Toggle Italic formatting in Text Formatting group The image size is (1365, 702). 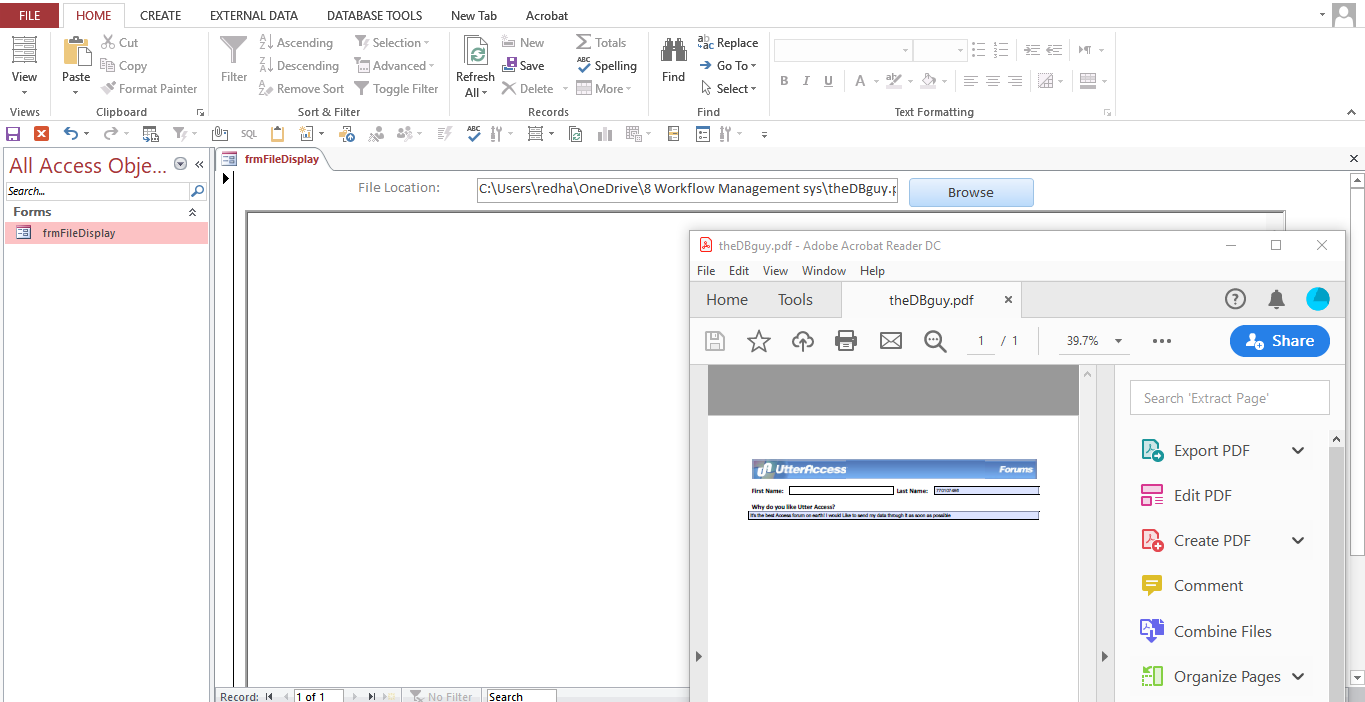tap(806, 81)
